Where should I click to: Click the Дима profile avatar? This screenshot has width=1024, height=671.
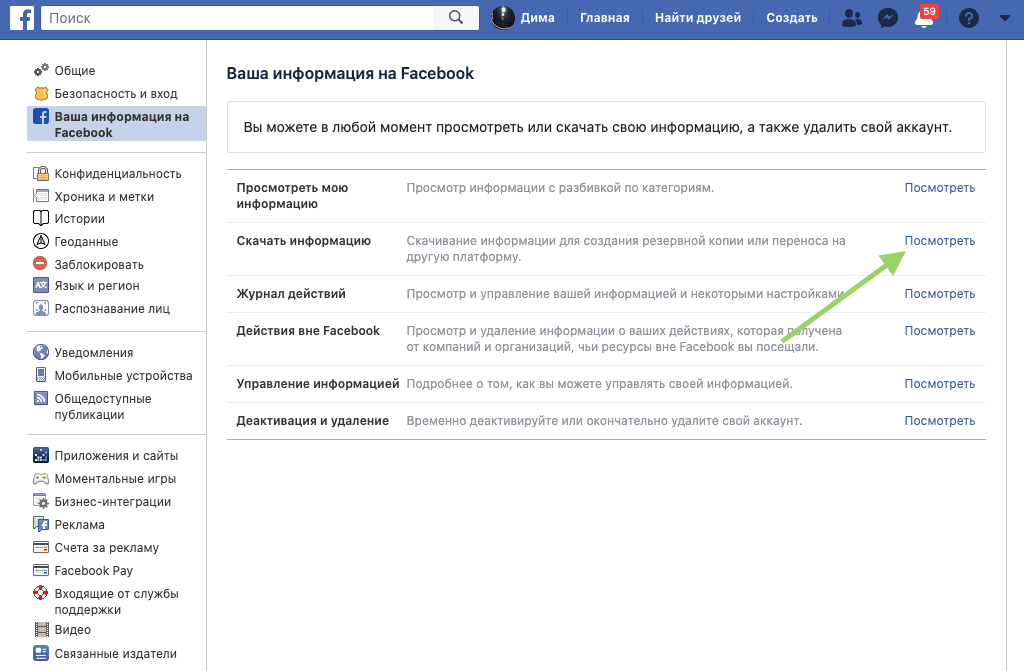pos(505,17)
